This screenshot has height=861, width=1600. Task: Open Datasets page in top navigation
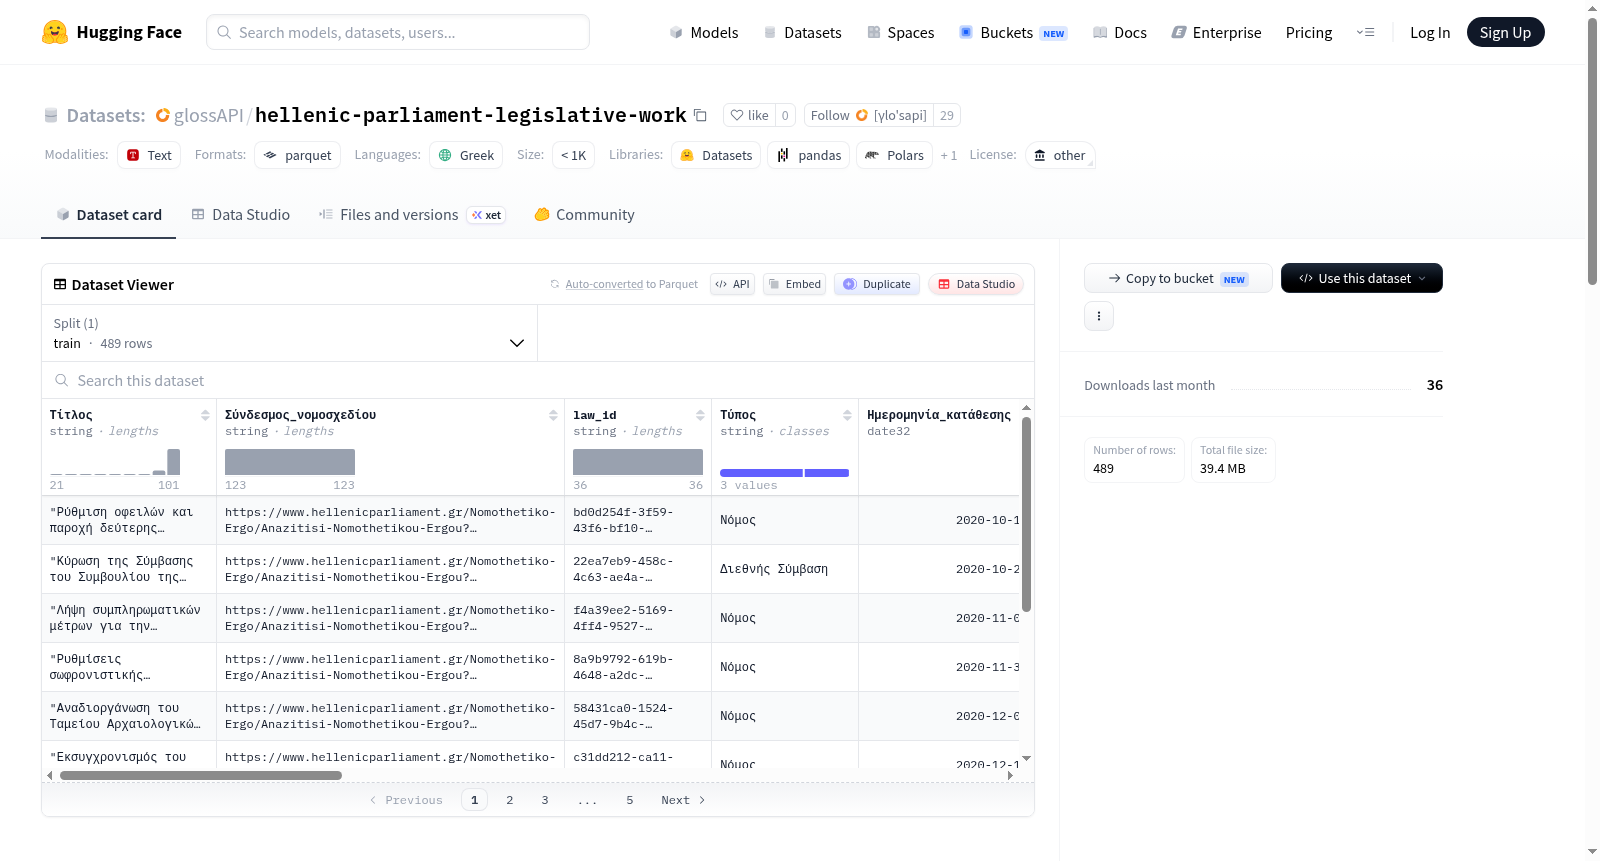click(802, 32)
